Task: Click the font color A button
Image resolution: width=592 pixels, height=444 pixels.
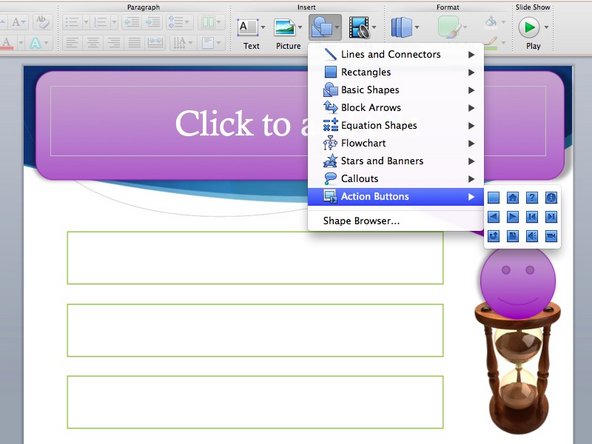Action: pyautogui.click(x=7, y=43)
